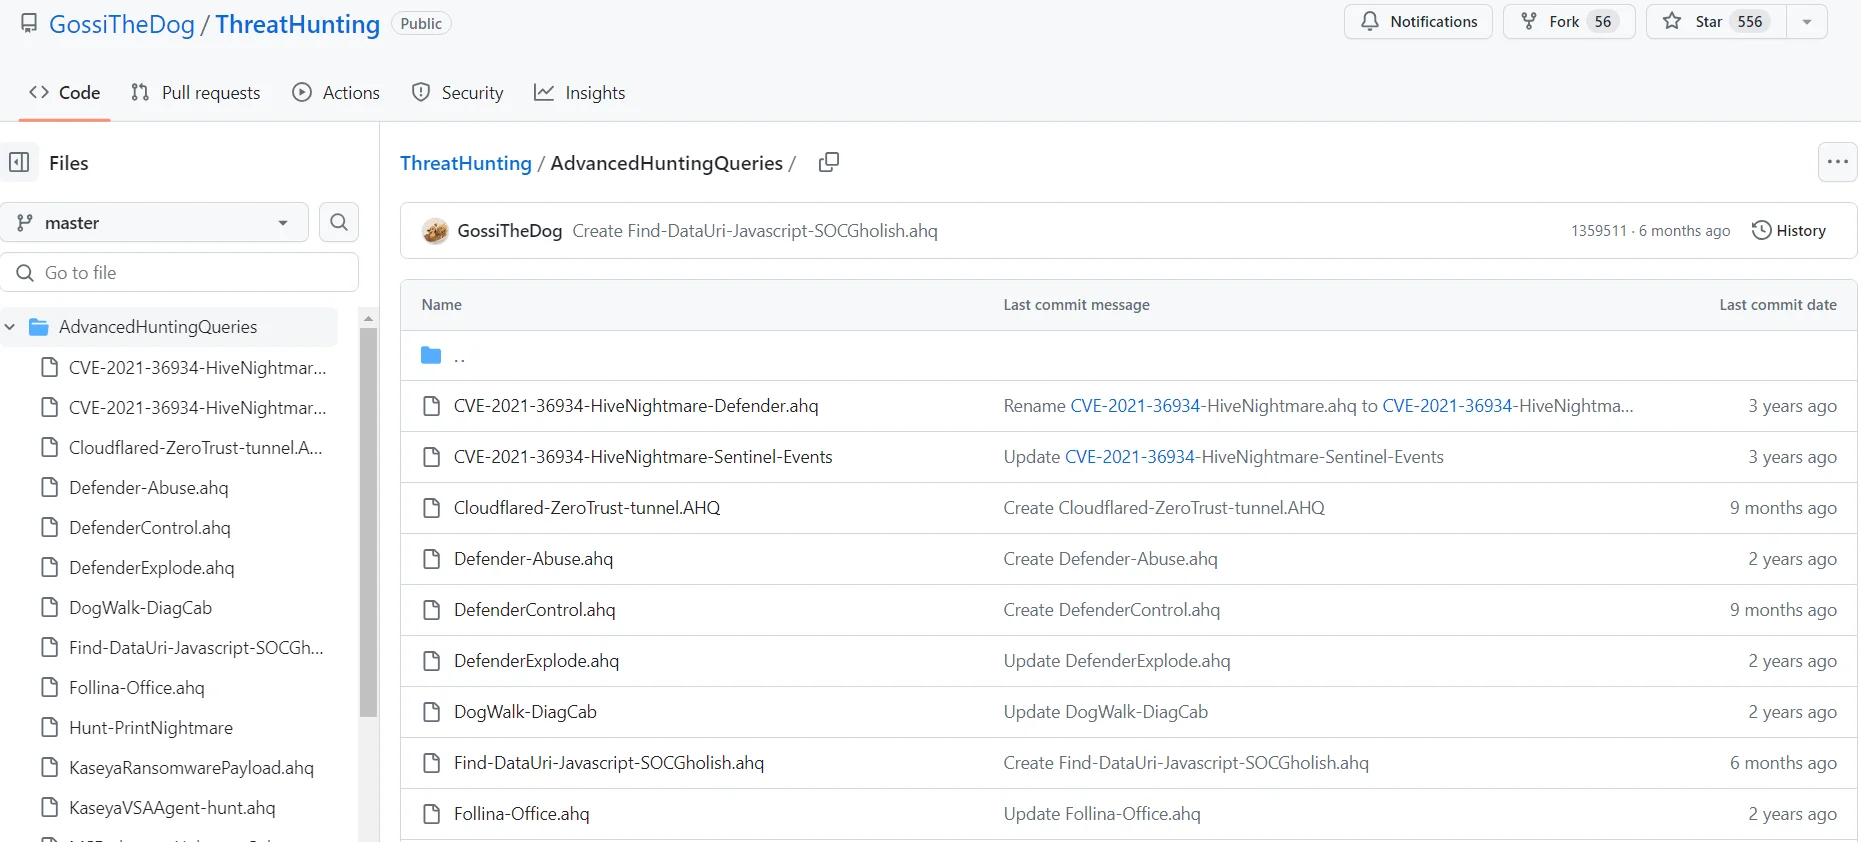Open the three-dot more options menu
This screenshot has width=1861, height=842.
1837,162
